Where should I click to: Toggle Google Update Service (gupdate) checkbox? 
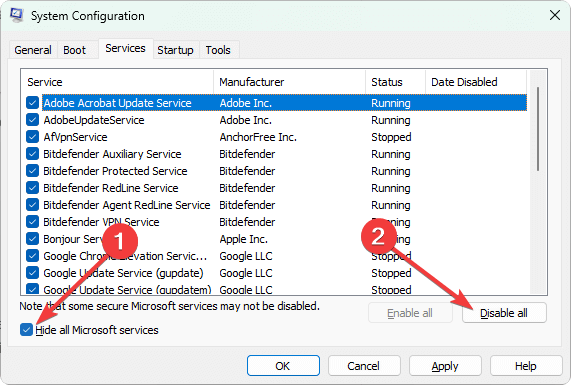(x=32, y=273)
